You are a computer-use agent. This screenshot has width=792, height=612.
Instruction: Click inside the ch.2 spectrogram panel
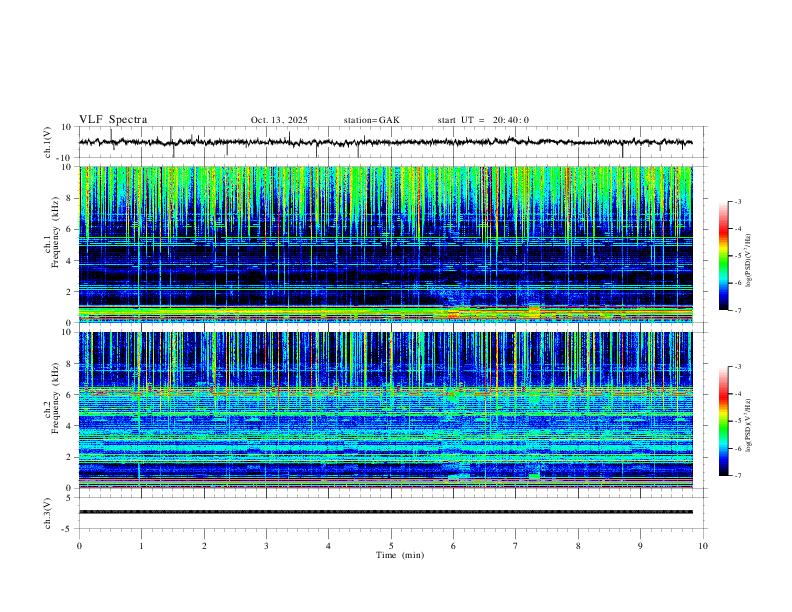pyautogui.click(x=385, y=410)
